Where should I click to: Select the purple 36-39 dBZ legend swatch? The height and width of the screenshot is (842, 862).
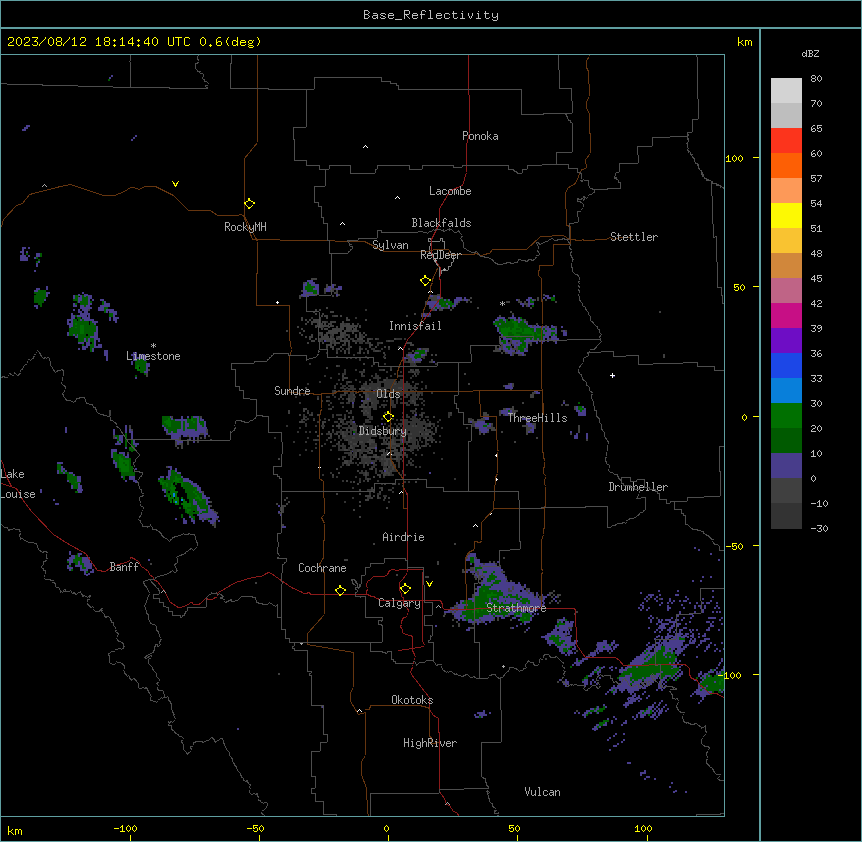[786, 341]
